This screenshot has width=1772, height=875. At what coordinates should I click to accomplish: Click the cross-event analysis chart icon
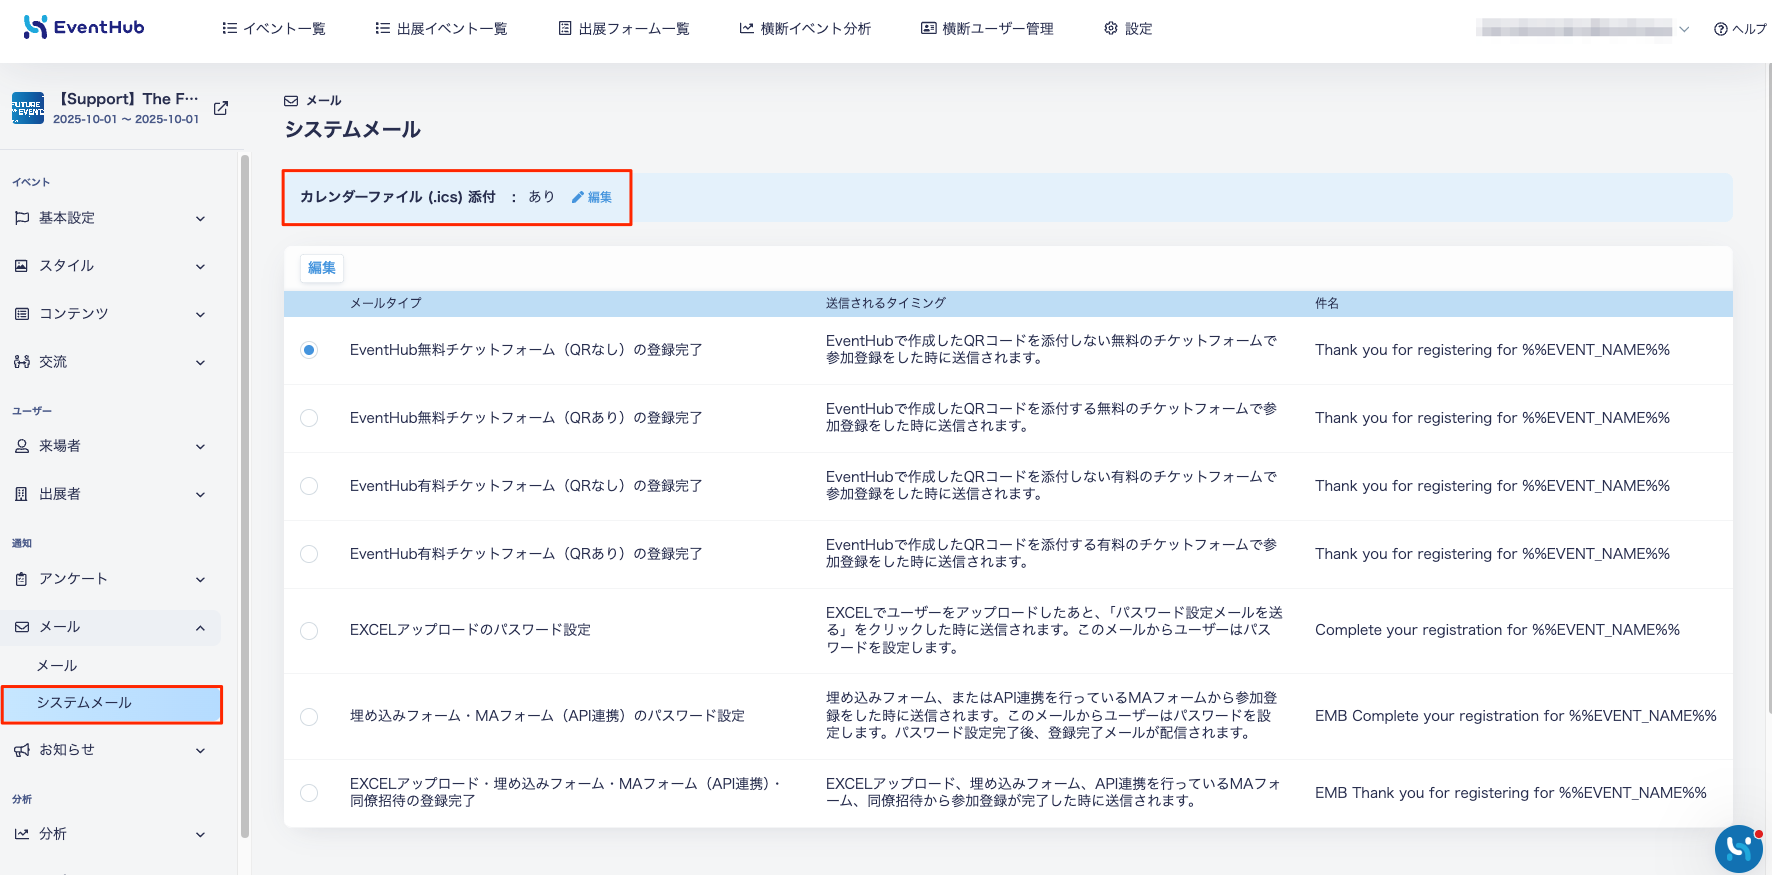[746, 29]
